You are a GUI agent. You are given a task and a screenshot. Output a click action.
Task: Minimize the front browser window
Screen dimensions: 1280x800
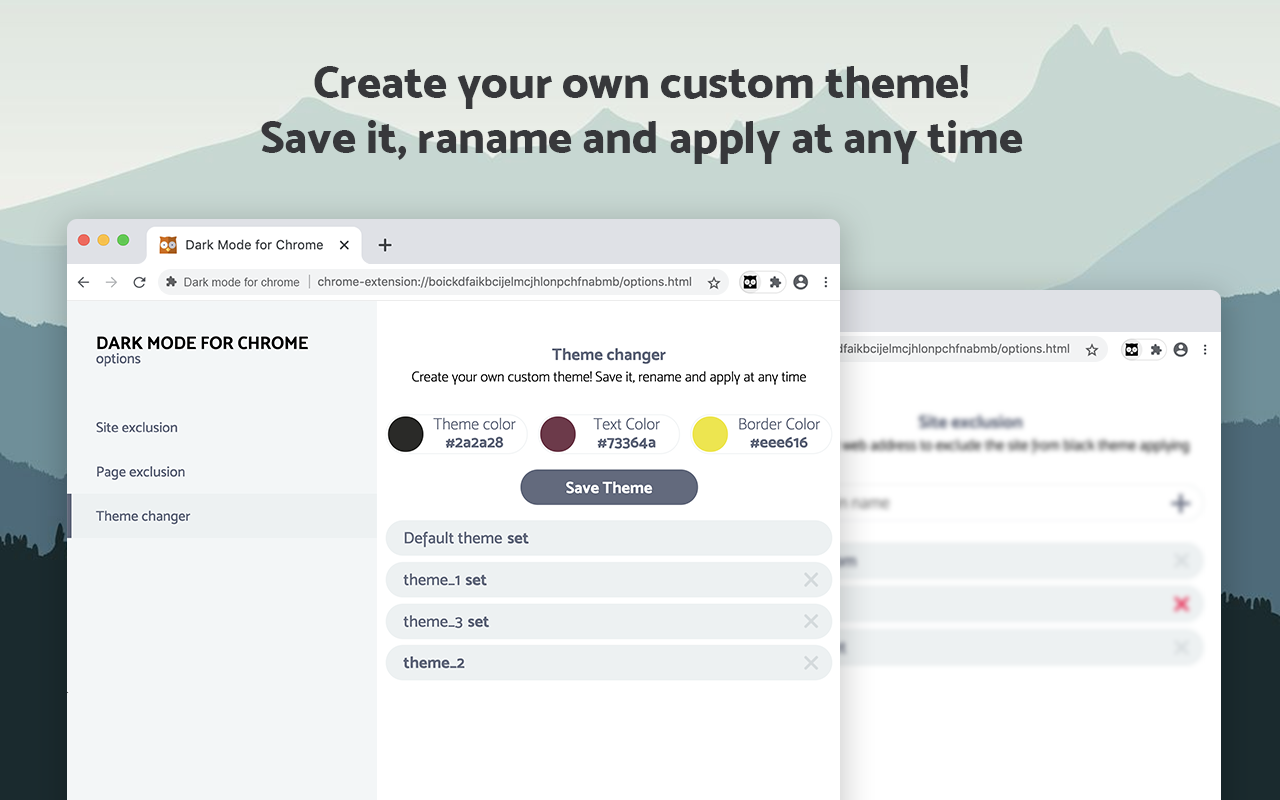click(x=103, y=240)
